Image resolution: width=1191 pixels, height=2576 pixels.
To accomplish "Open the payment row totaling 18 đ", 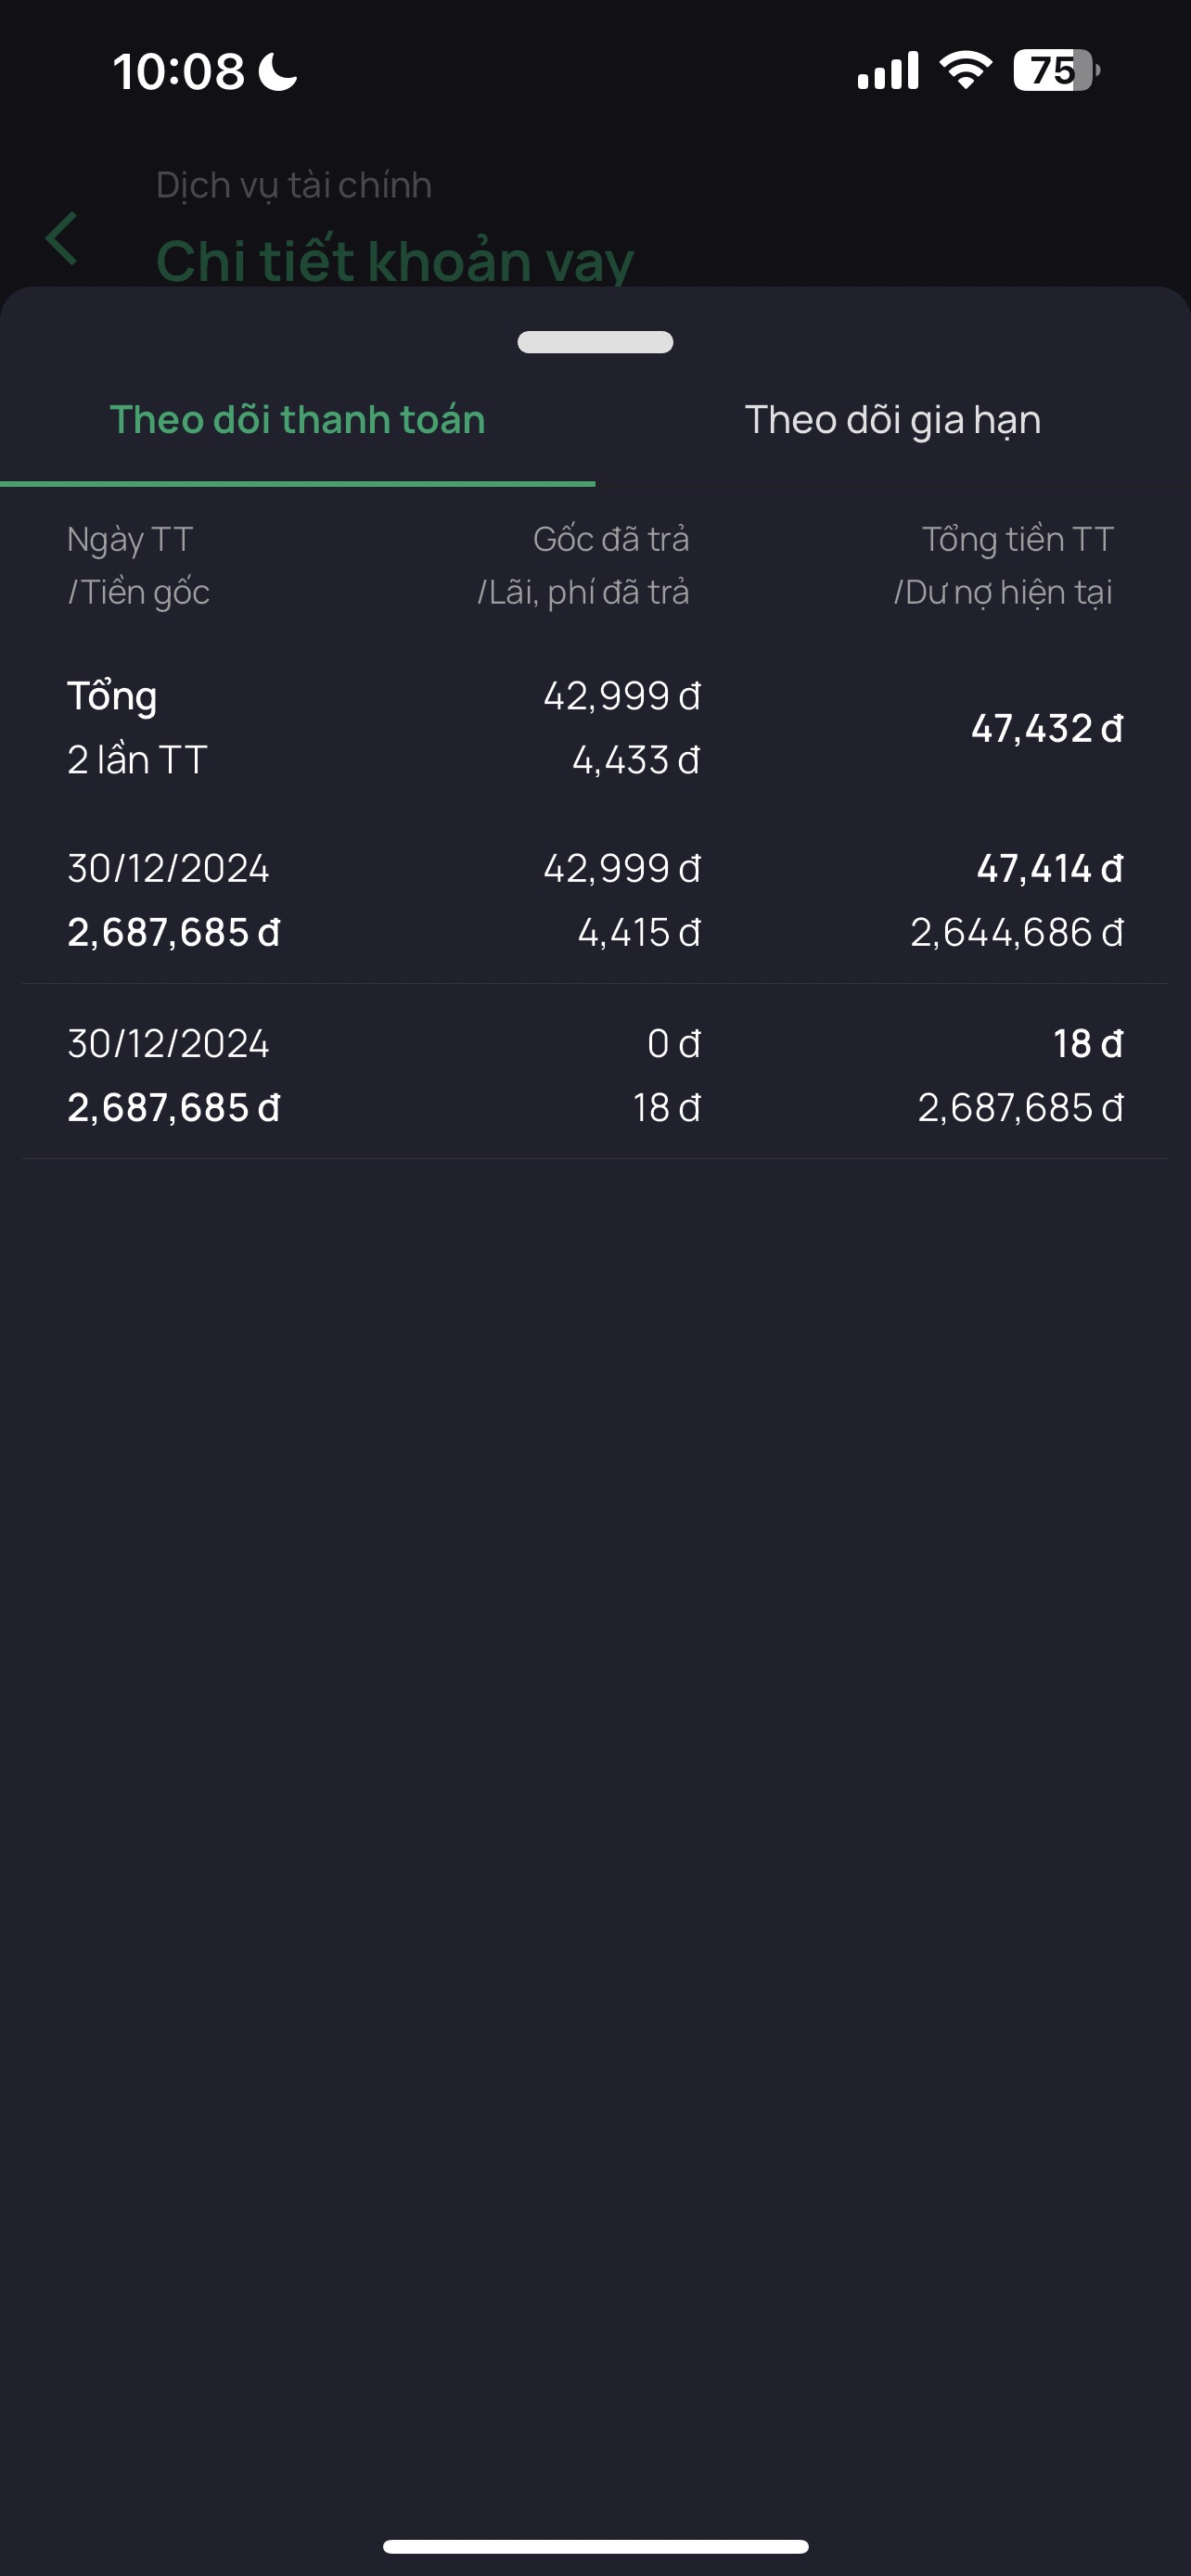I will click(x=595, y=1075).
